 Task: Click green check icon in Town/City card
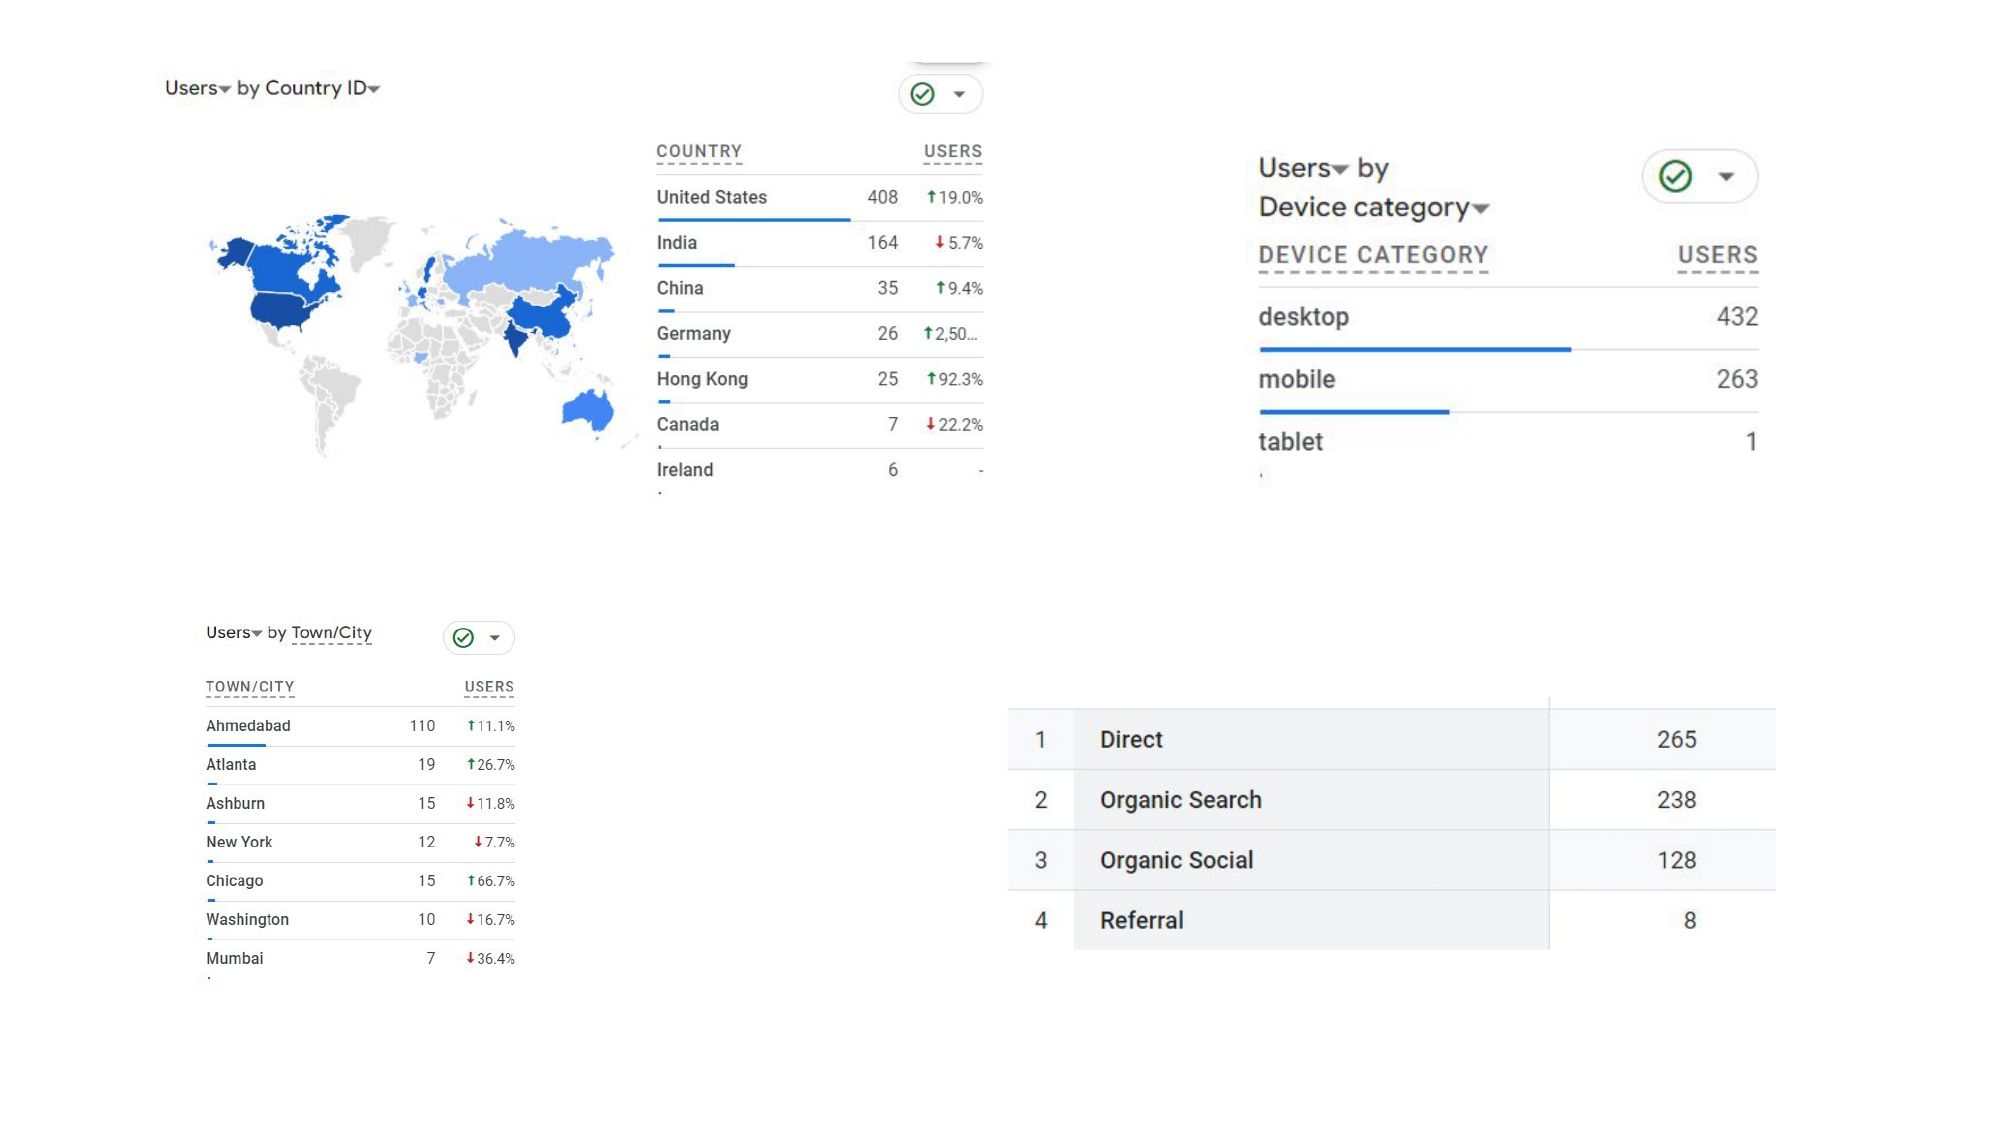[x=463, y=638]
